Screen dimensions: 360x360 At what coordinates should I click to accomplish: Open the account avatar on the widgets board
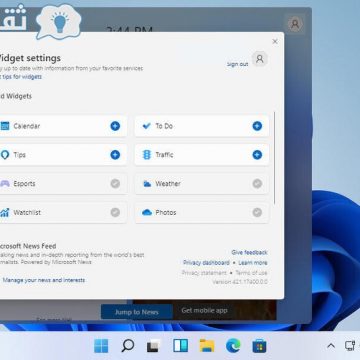[295, 24]
